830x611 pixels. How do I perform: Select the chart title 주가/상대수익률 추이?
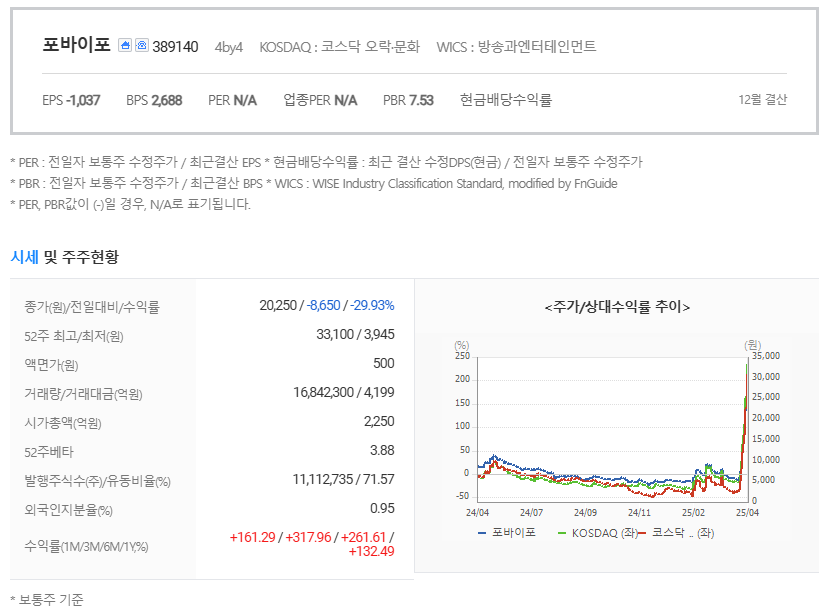click(617, 307)
